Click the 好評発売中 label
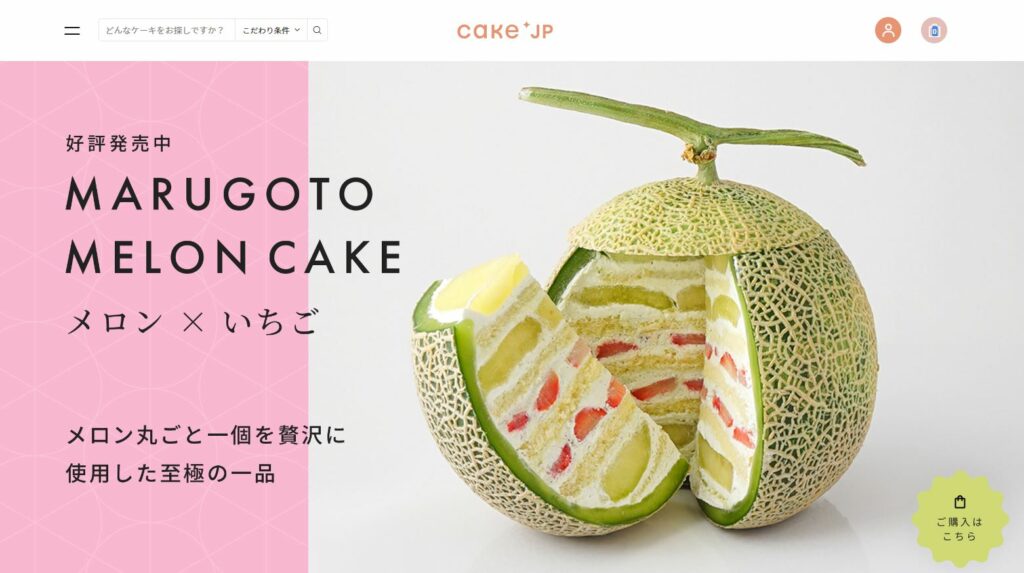The image size is (1024, 573). 119,143
